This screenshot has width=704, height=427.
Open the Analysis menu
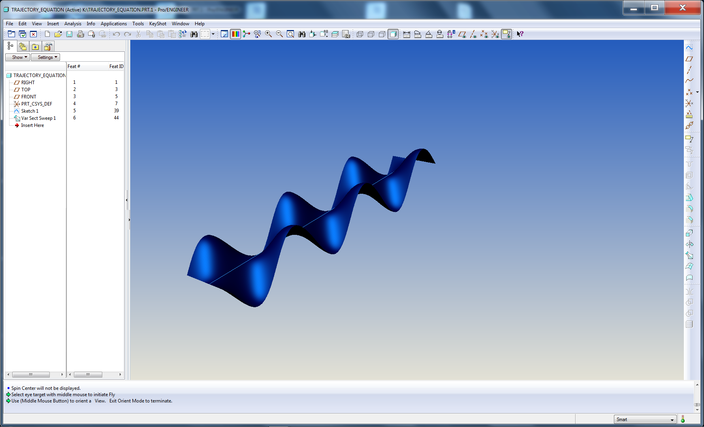point(73,24)
